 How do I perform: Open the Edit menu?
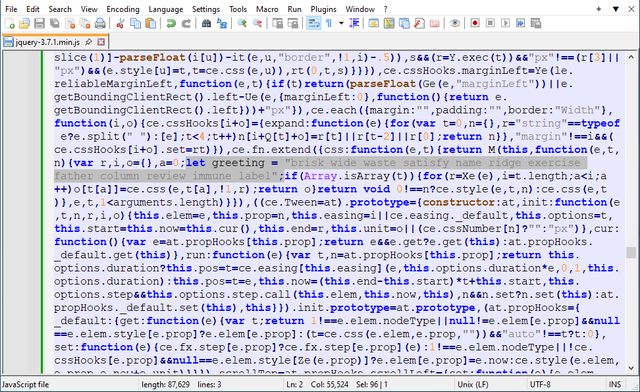[x=33, y=9]
